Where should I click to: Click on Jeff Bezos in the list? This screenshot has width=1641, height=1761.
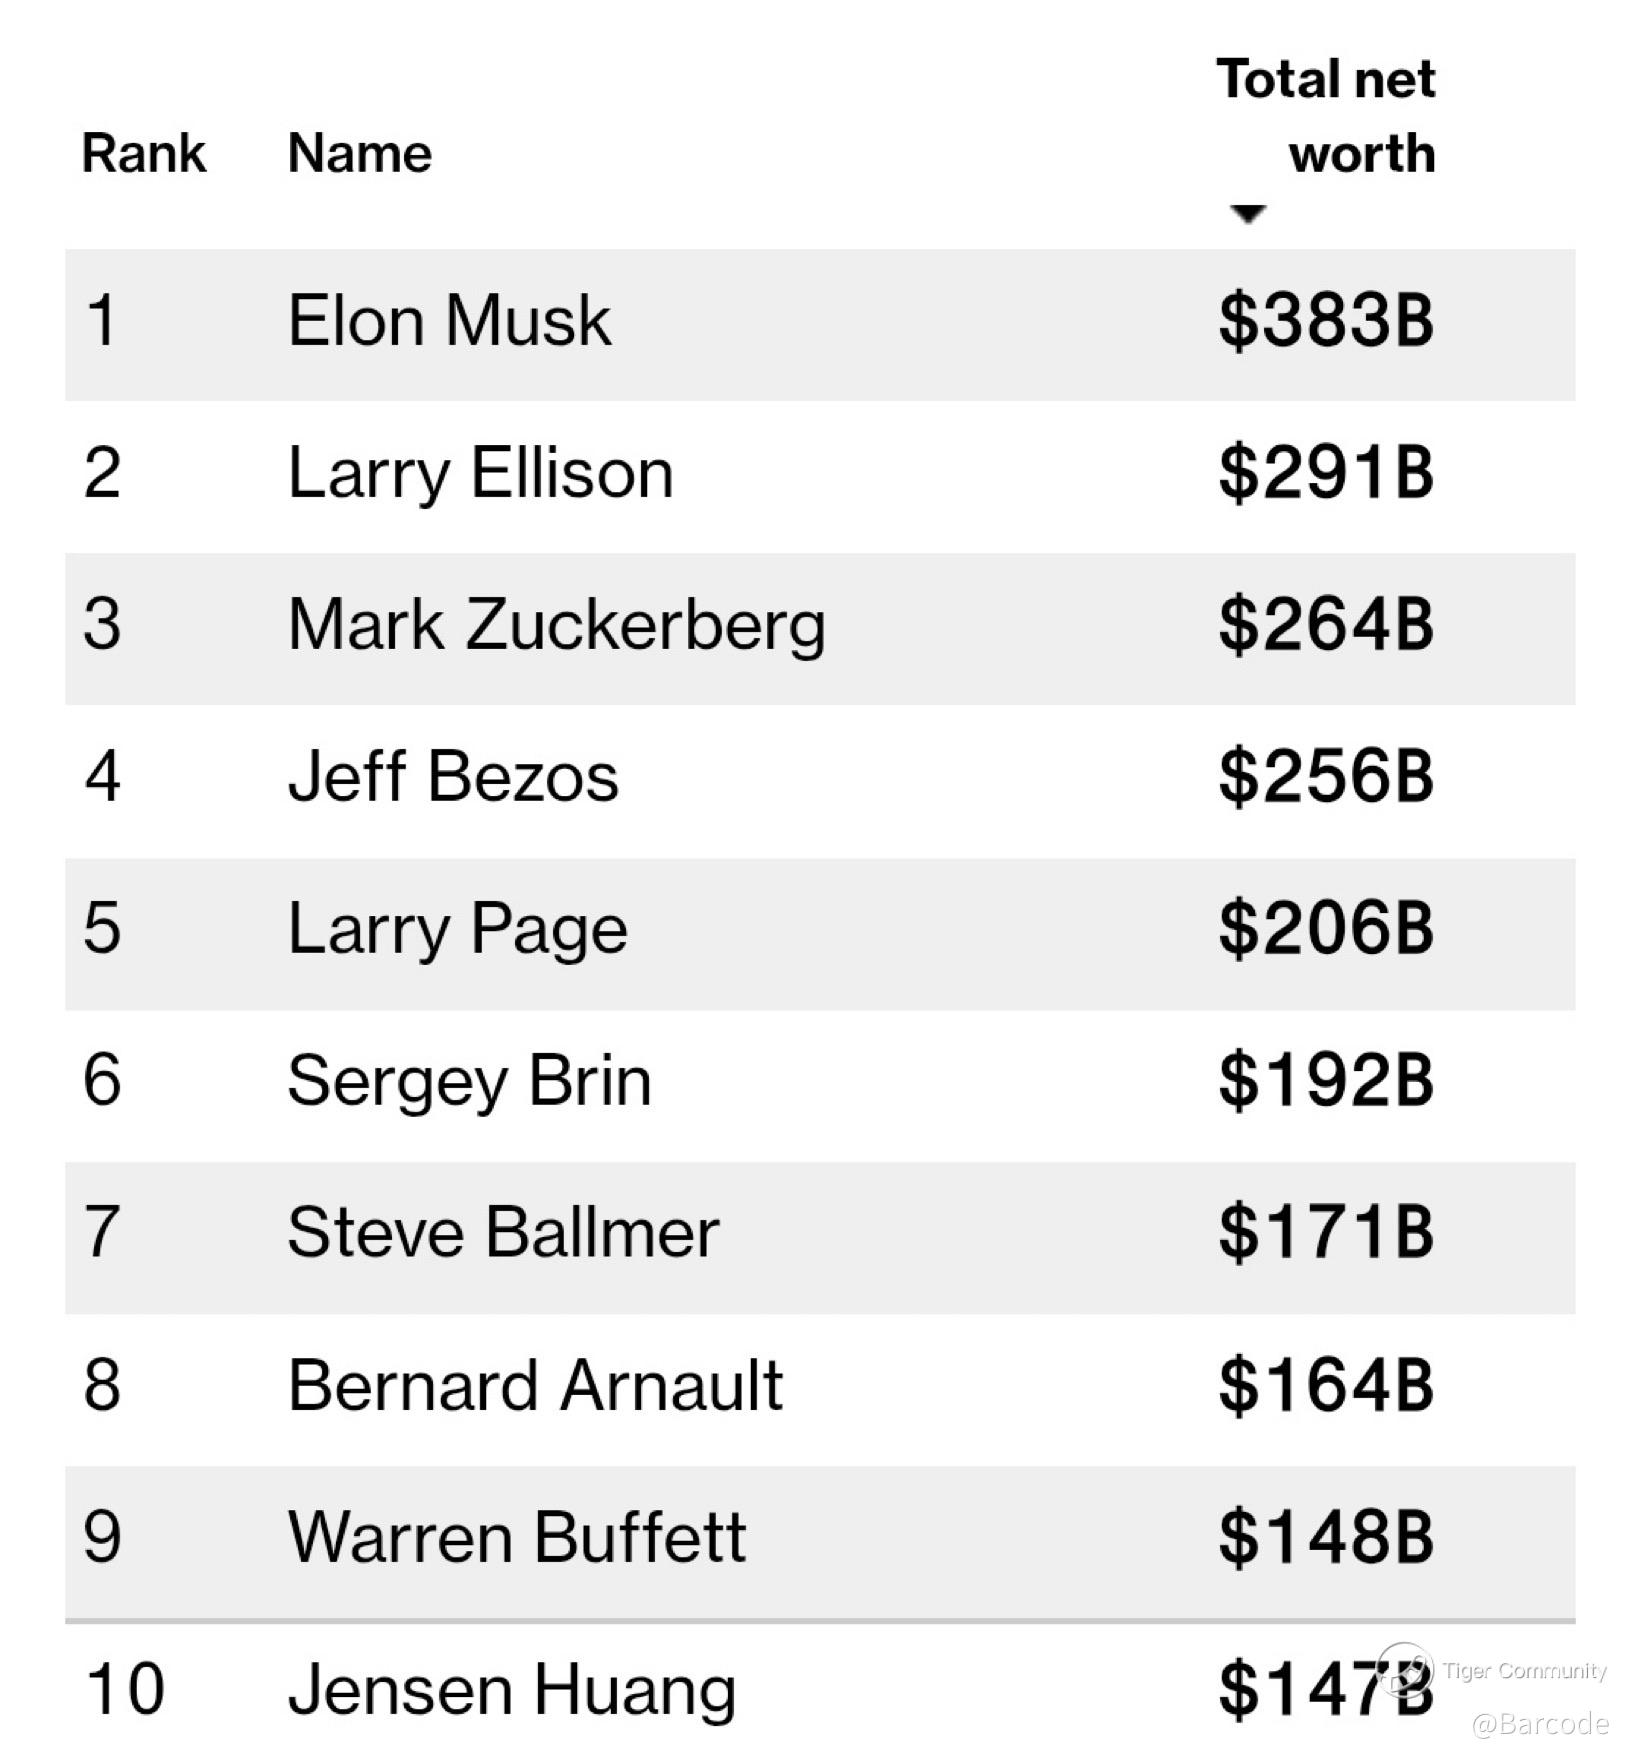click(x=453, y=777)
